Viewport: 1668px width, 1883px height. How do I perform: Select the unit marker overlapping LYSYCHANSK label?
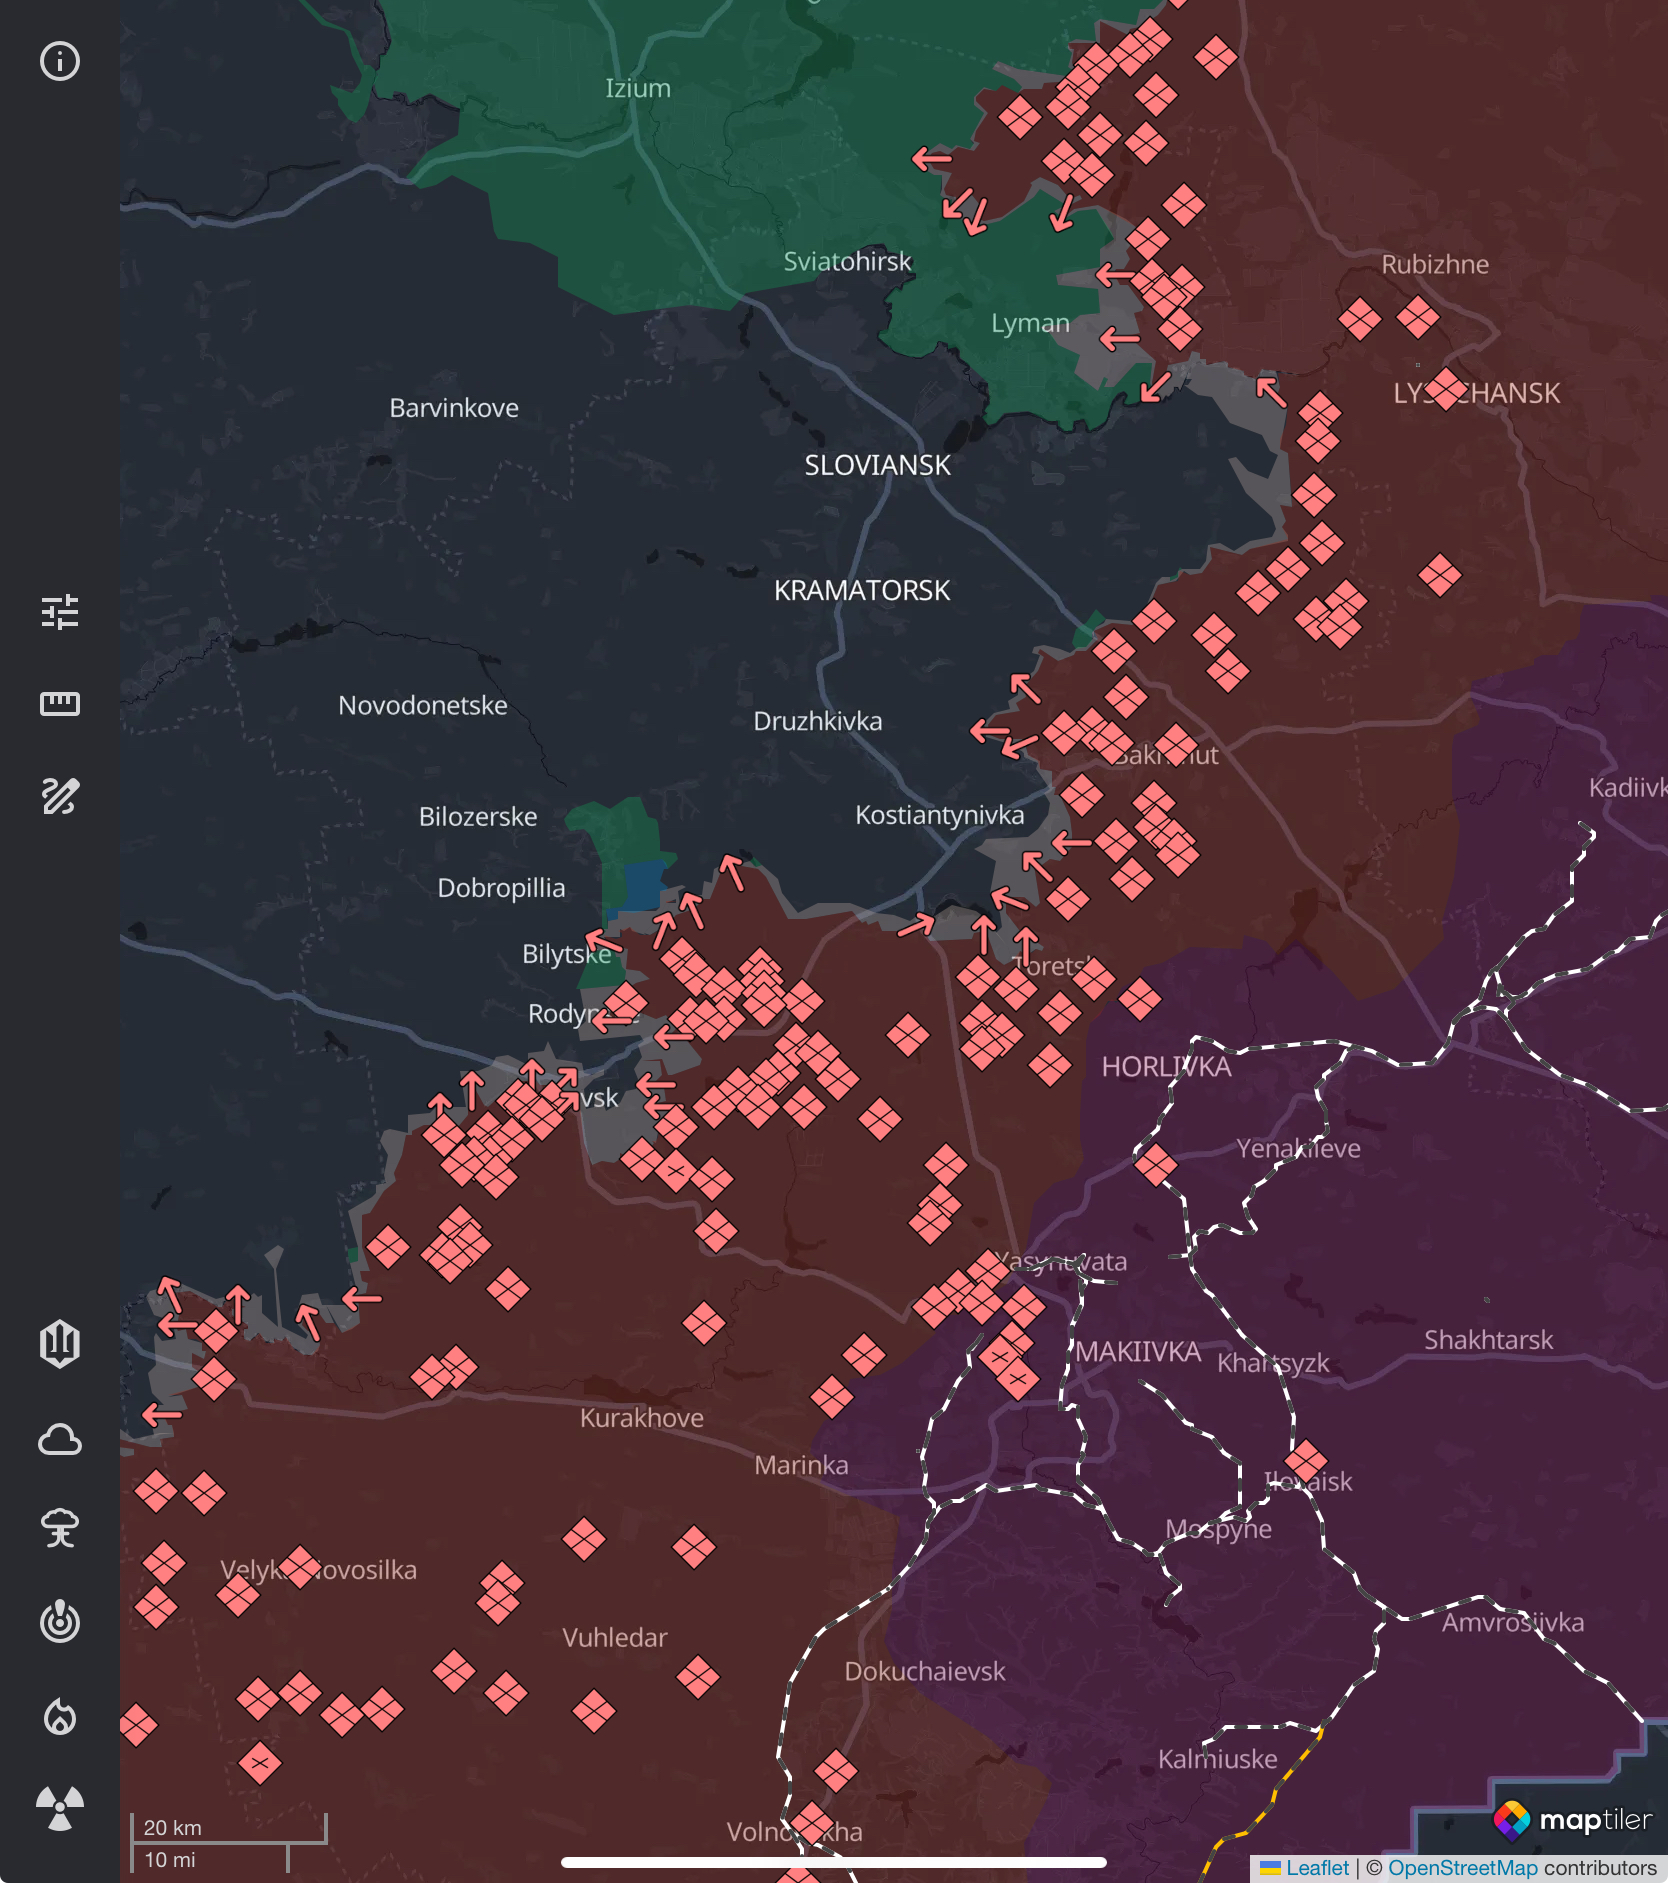[1446, 389]
